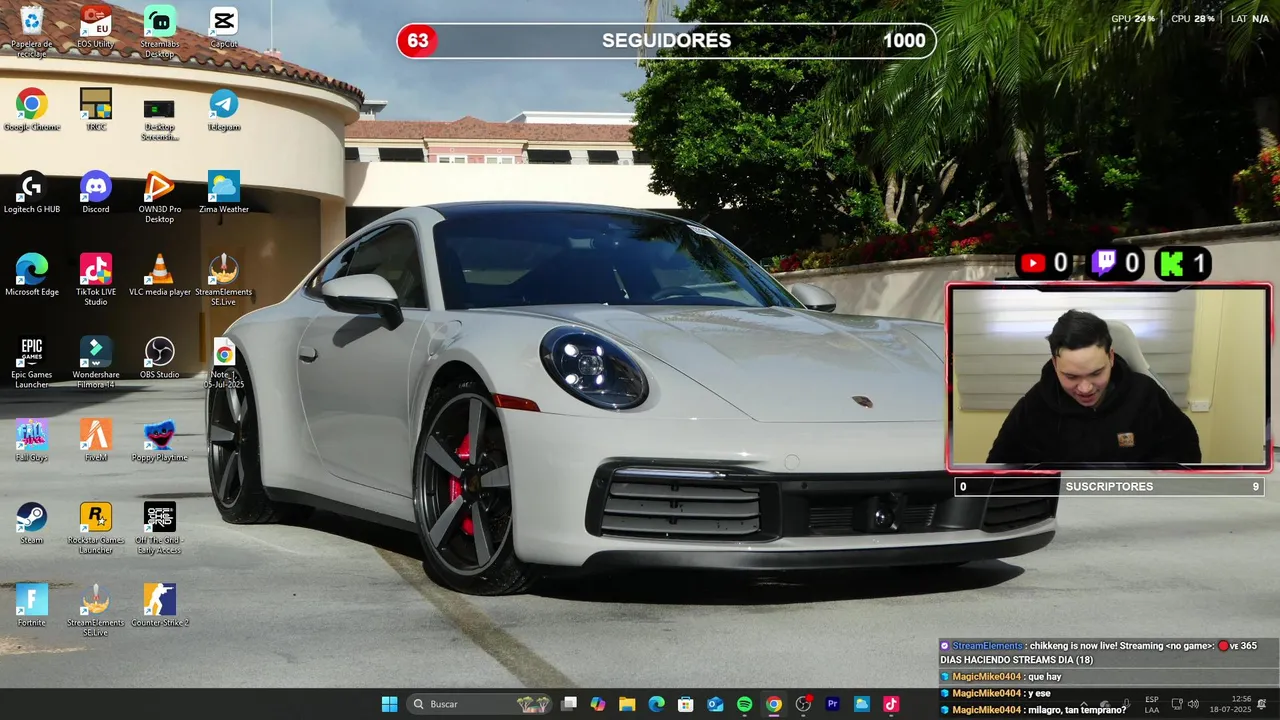Click the 'LAT N/A' latency readout
Viewport: 1280px width, 720px height.
coord(1250,19)
